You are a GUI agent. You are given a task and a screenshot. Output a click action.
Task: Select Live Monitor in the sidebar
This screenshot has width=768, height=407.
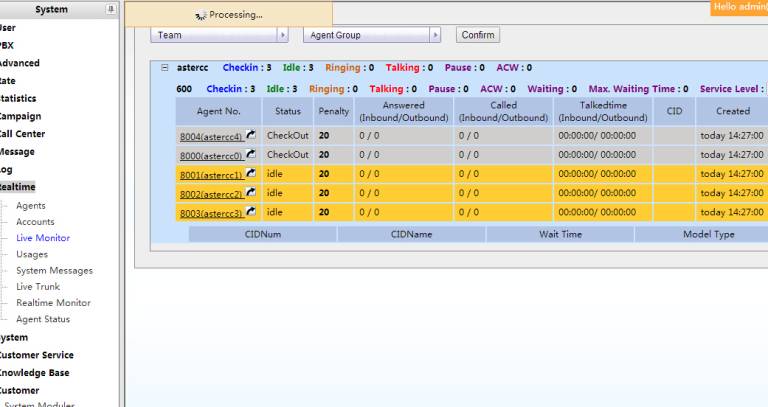(43, 238)
